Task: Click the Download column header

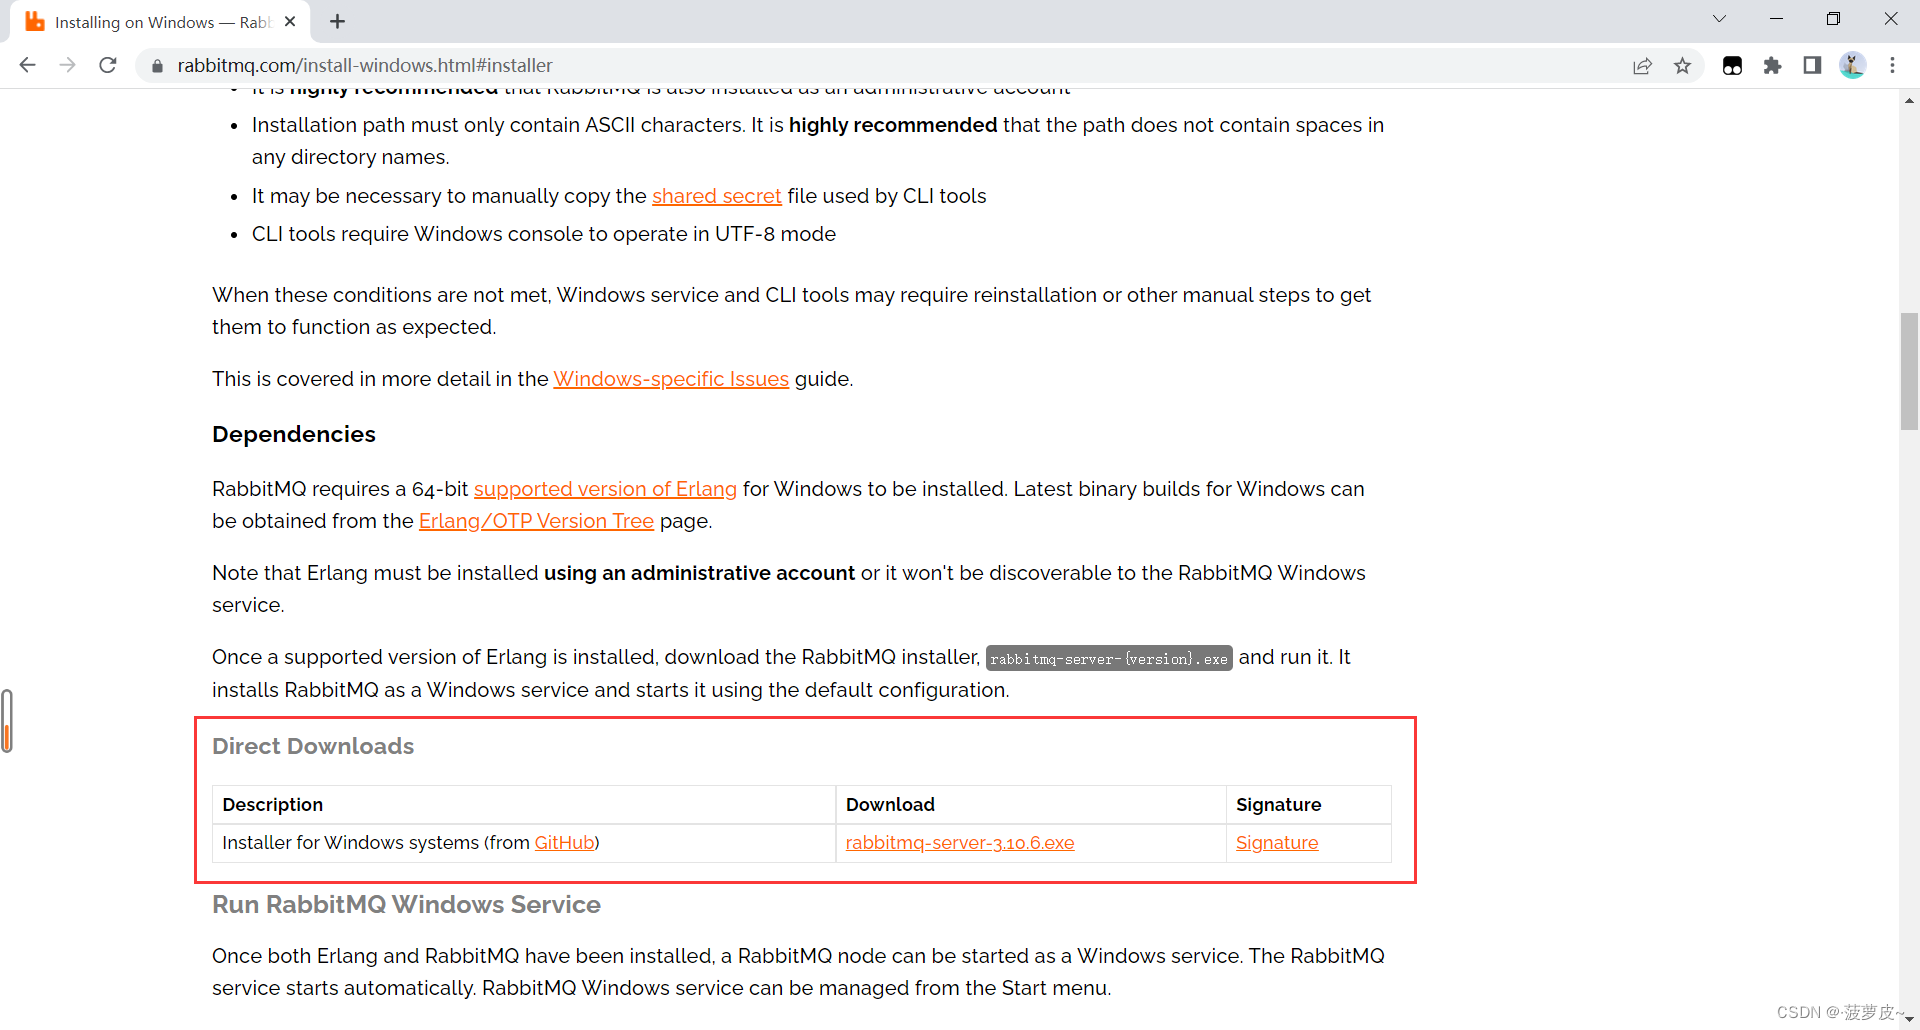Action: [890, 805]
